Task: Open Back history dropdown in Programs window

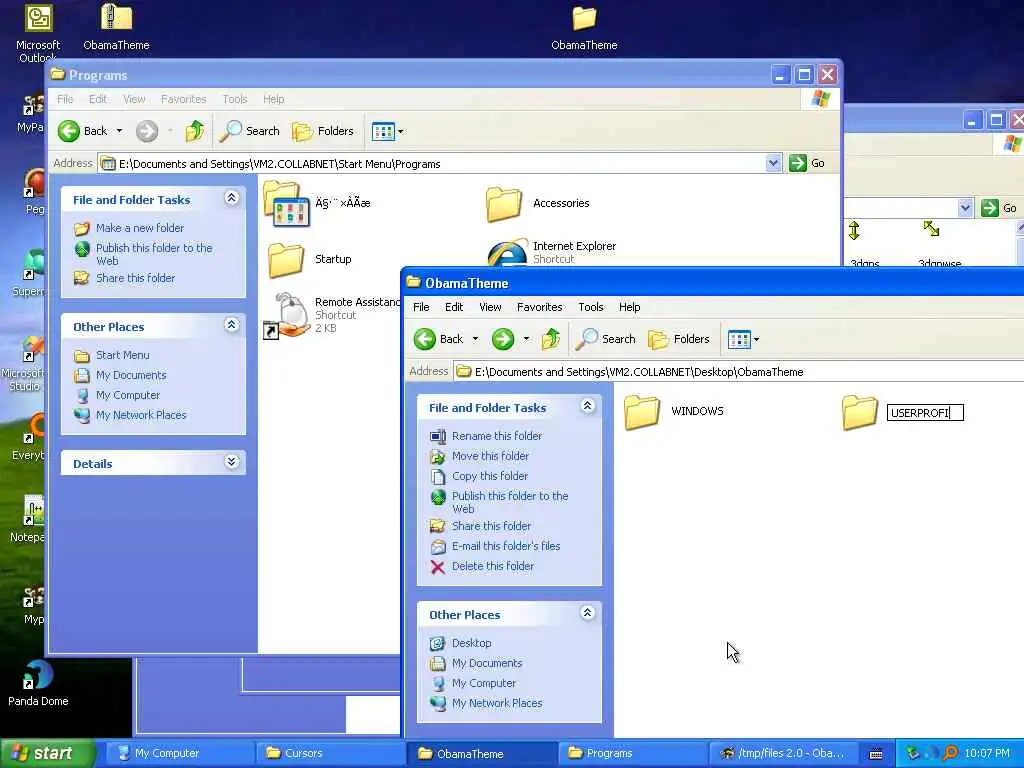Action: (x=120, y=131)
